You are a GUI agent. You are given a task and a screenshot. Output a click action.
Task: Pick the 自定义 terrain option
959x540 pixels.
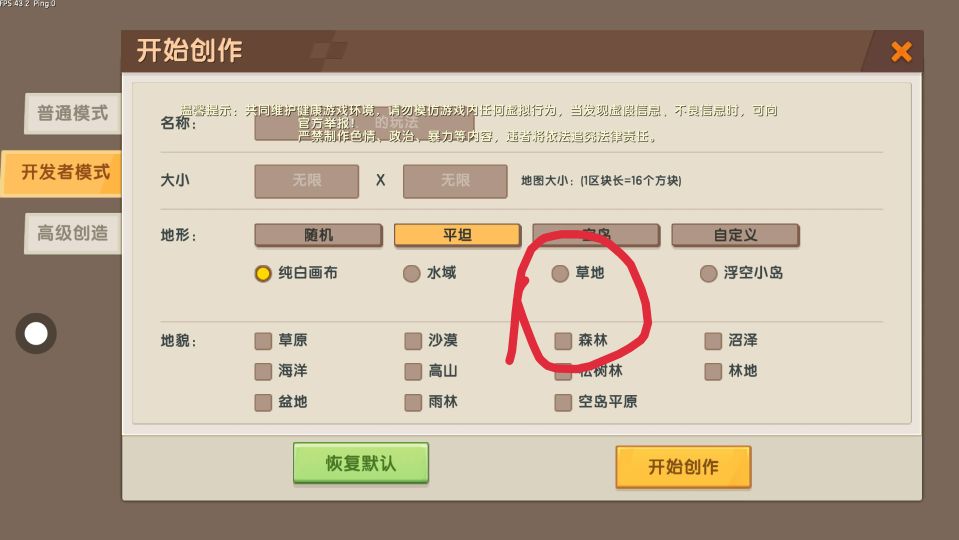click(x=735, y=235)
